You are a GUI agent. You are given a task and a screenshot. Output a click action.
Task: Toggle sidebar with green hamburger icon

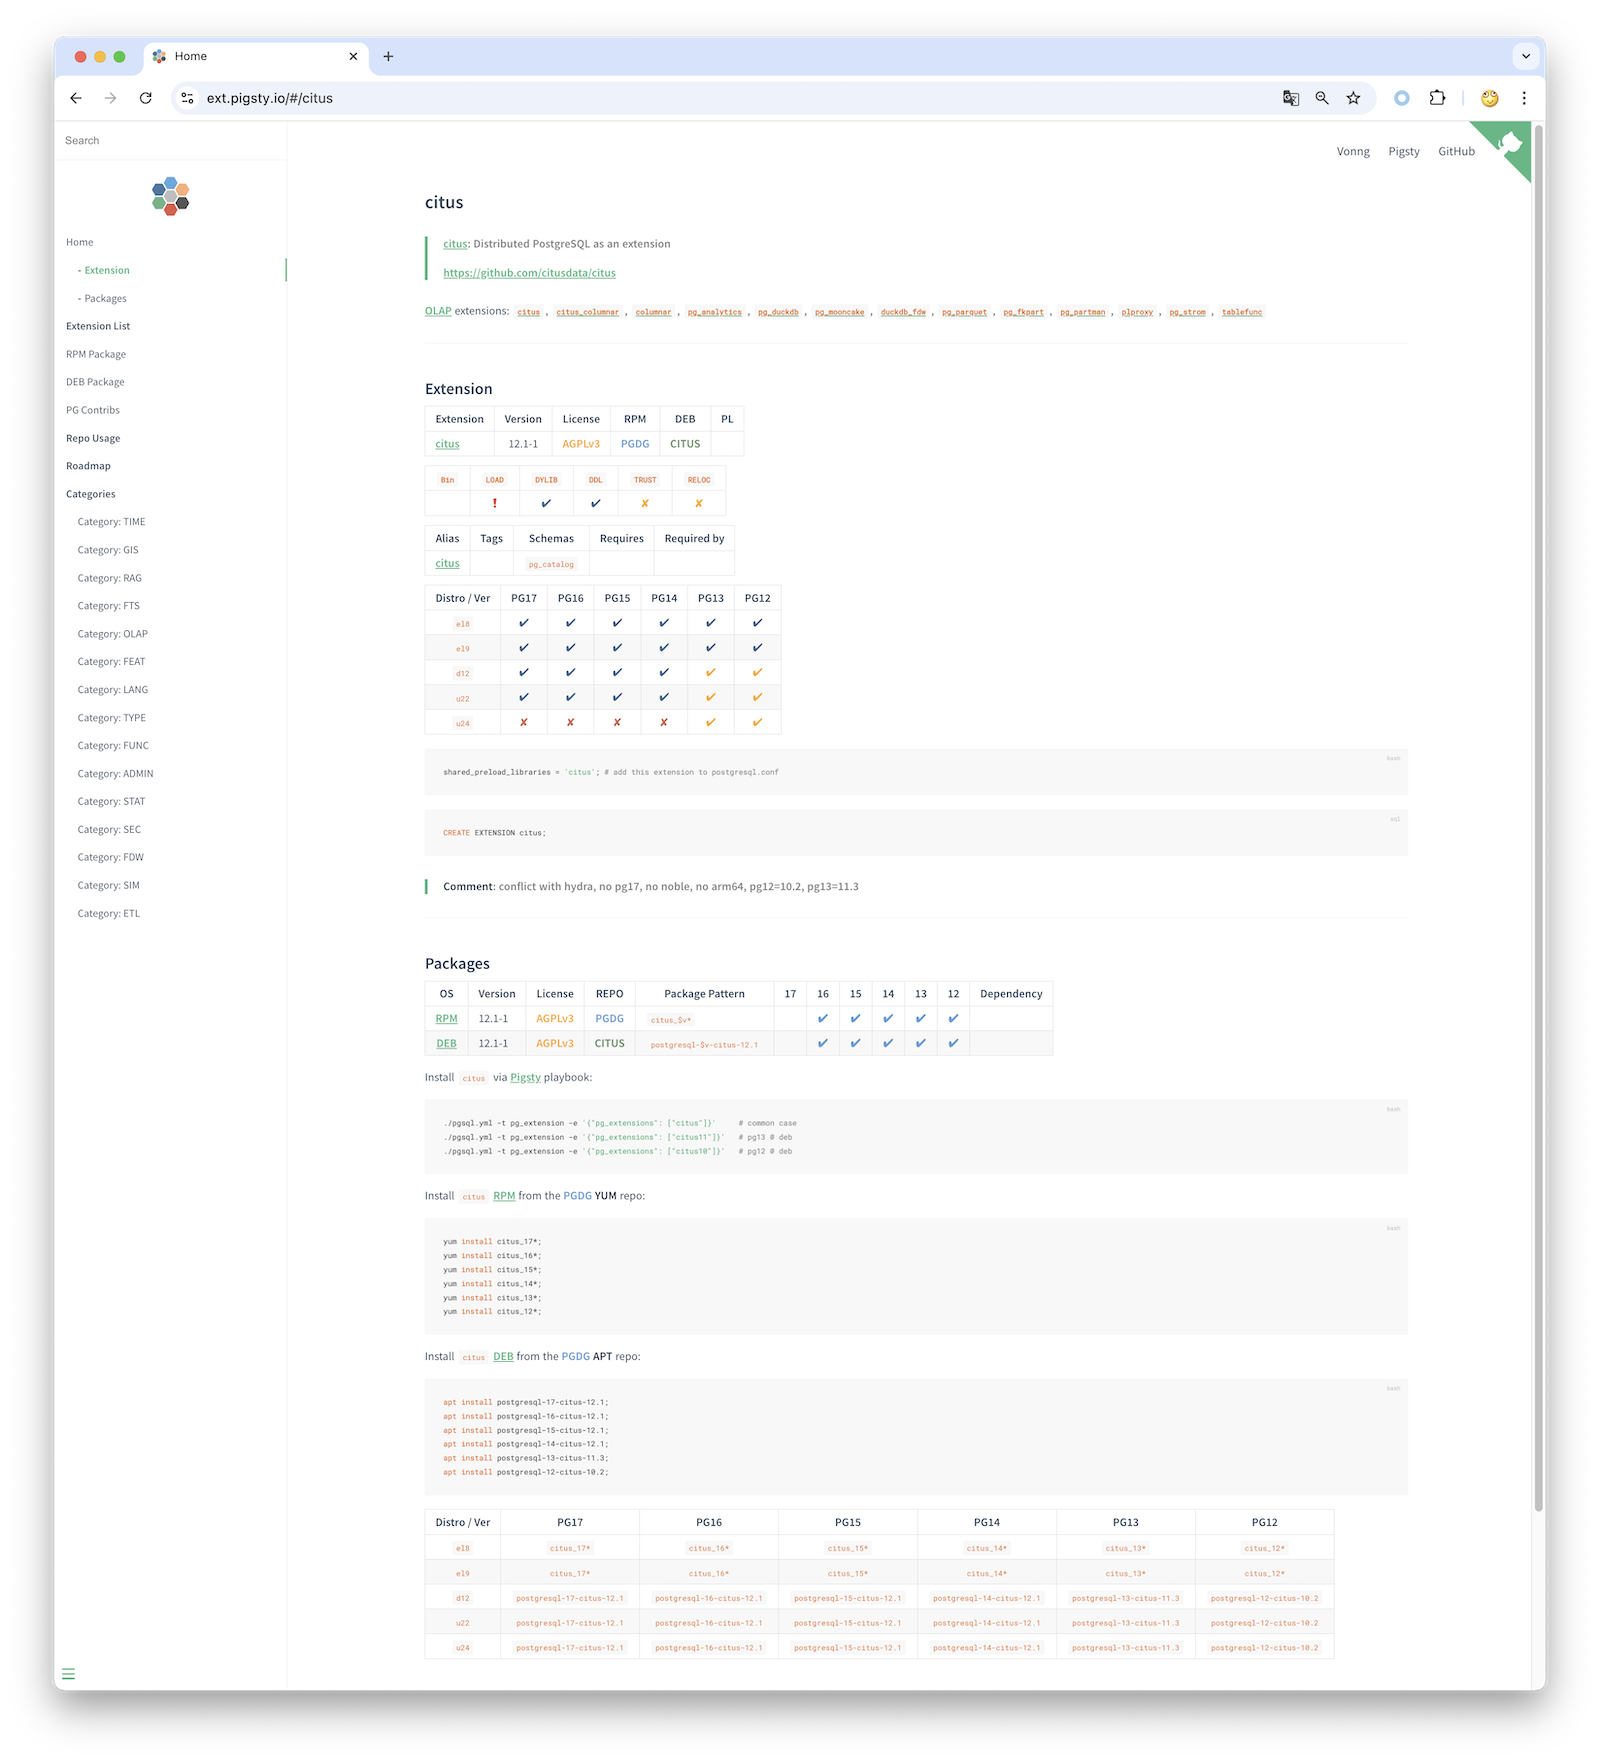pyautogui.click(x=68, y=1674)
